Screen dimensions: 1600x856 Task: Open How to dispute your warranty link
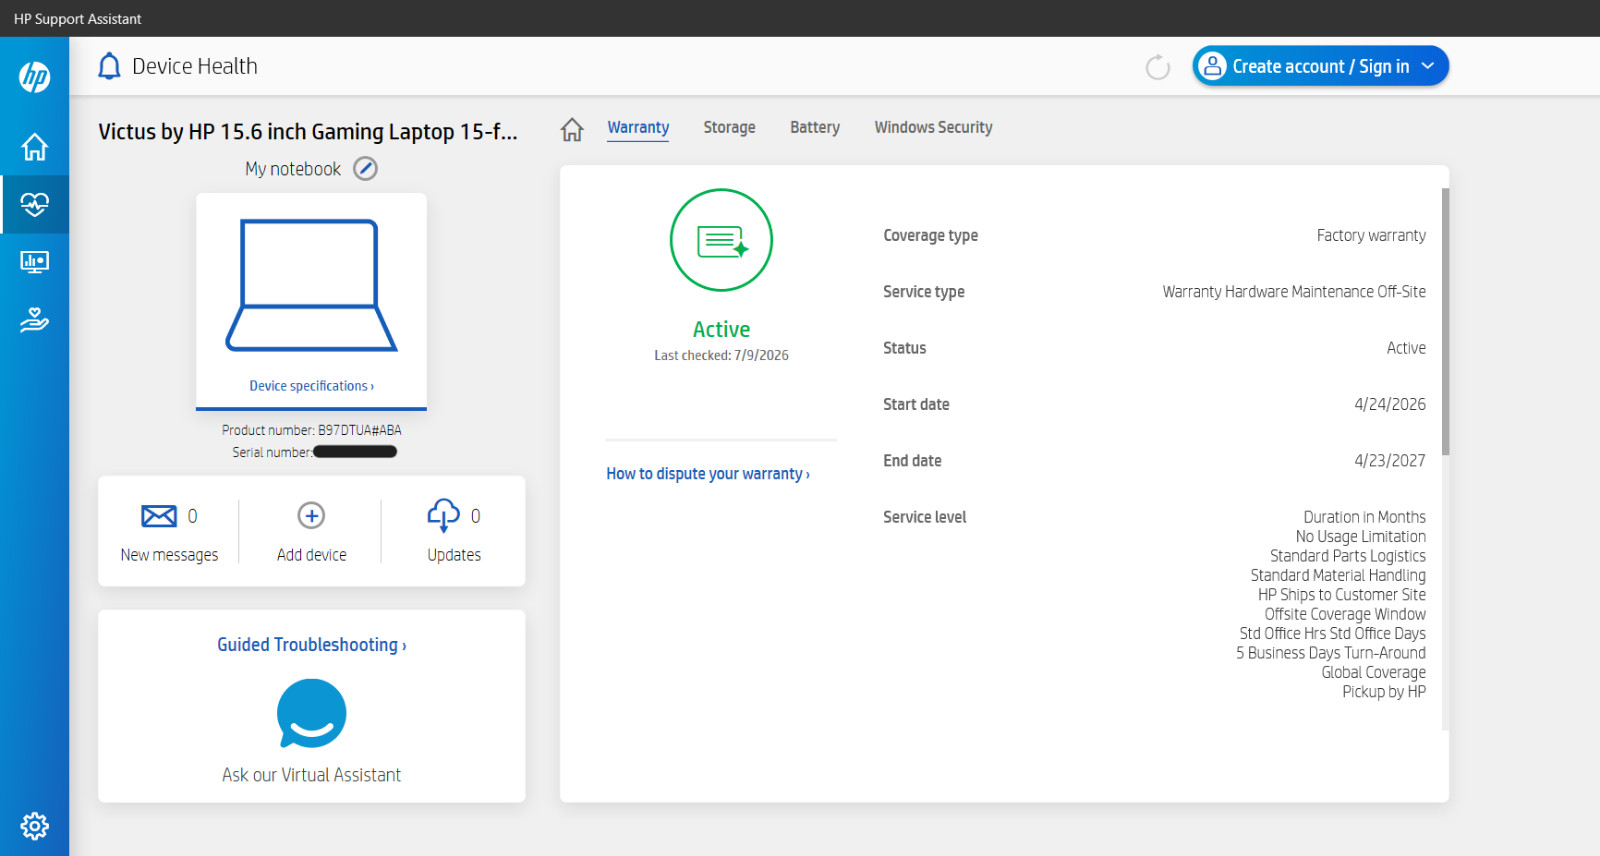708,474
